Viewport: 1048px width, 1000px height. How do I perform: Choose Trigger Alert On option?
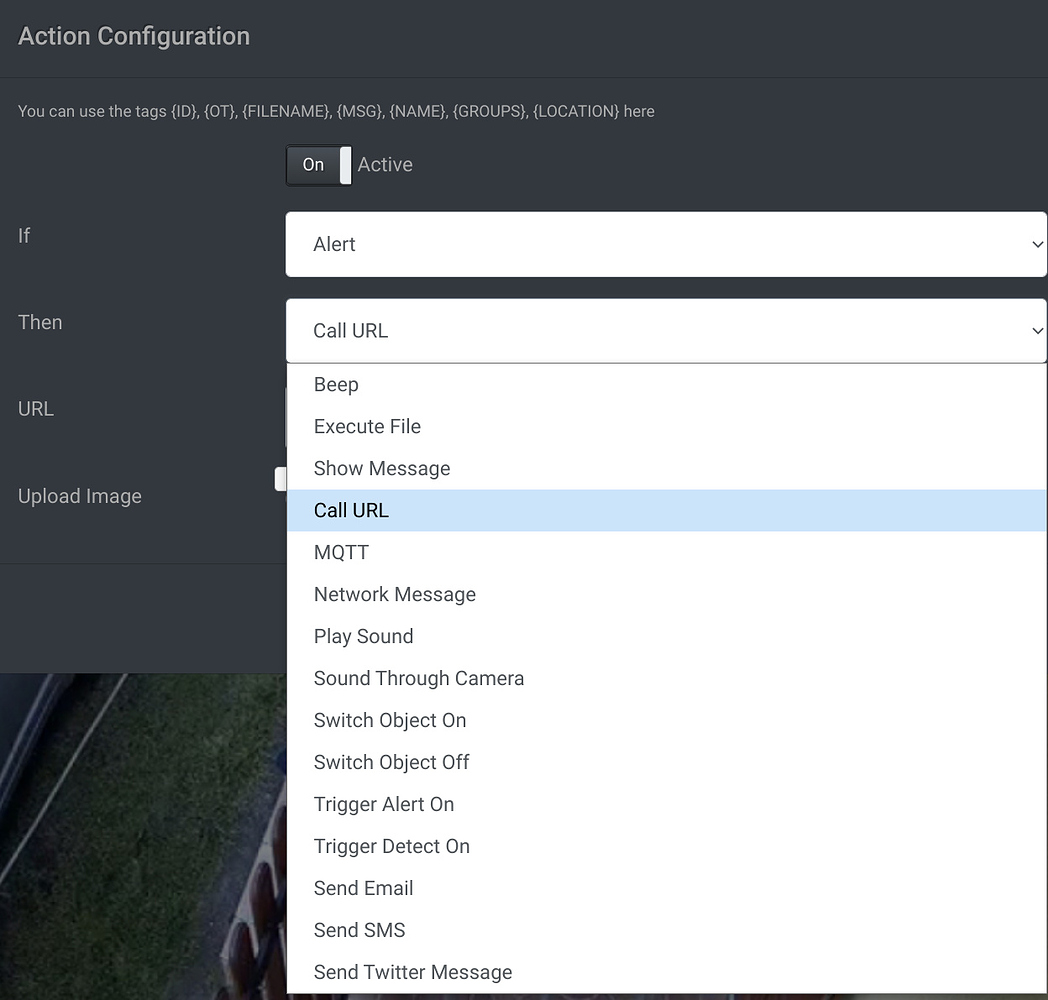coord(383,805)
